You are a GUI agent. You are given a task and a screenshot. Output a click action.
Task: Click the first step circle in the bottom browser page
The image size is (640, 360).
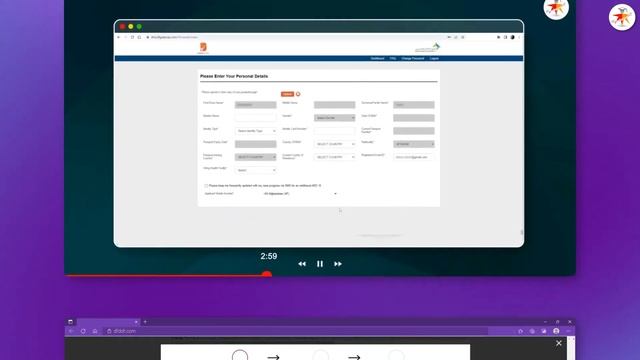point(240,356)
